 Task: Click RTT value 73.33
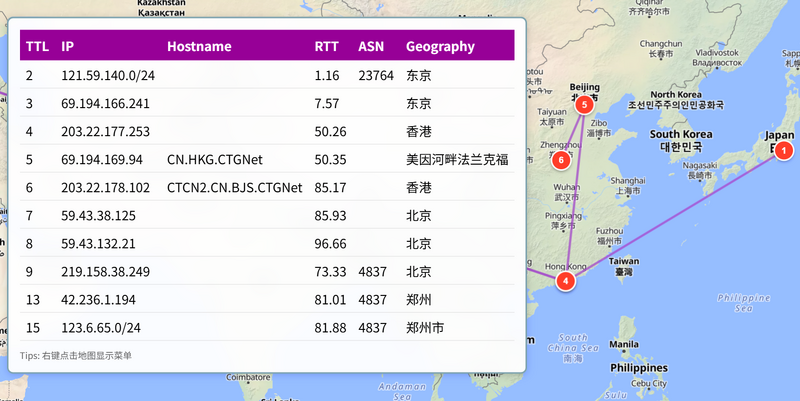pos(330,272)
